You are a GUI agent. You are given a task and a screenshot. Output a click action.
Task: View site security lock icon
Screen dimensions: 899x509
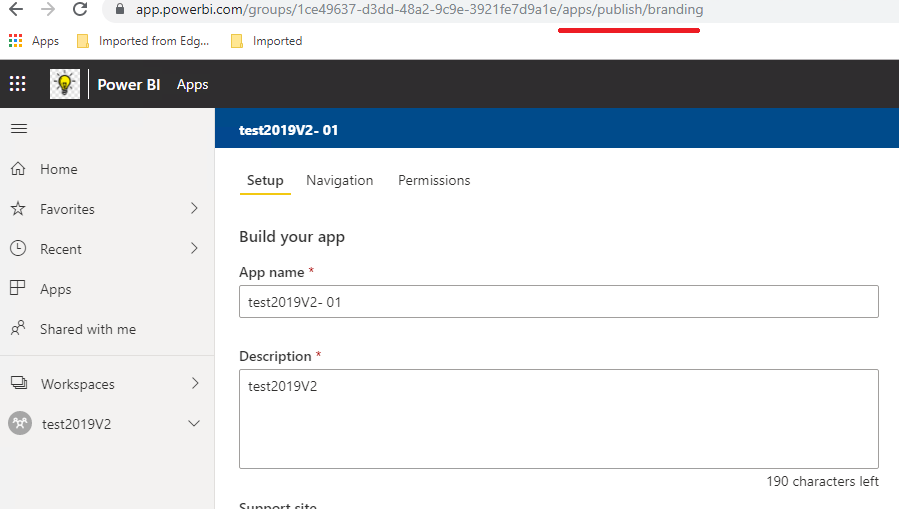pyautogui.click(x=120, y=9)
